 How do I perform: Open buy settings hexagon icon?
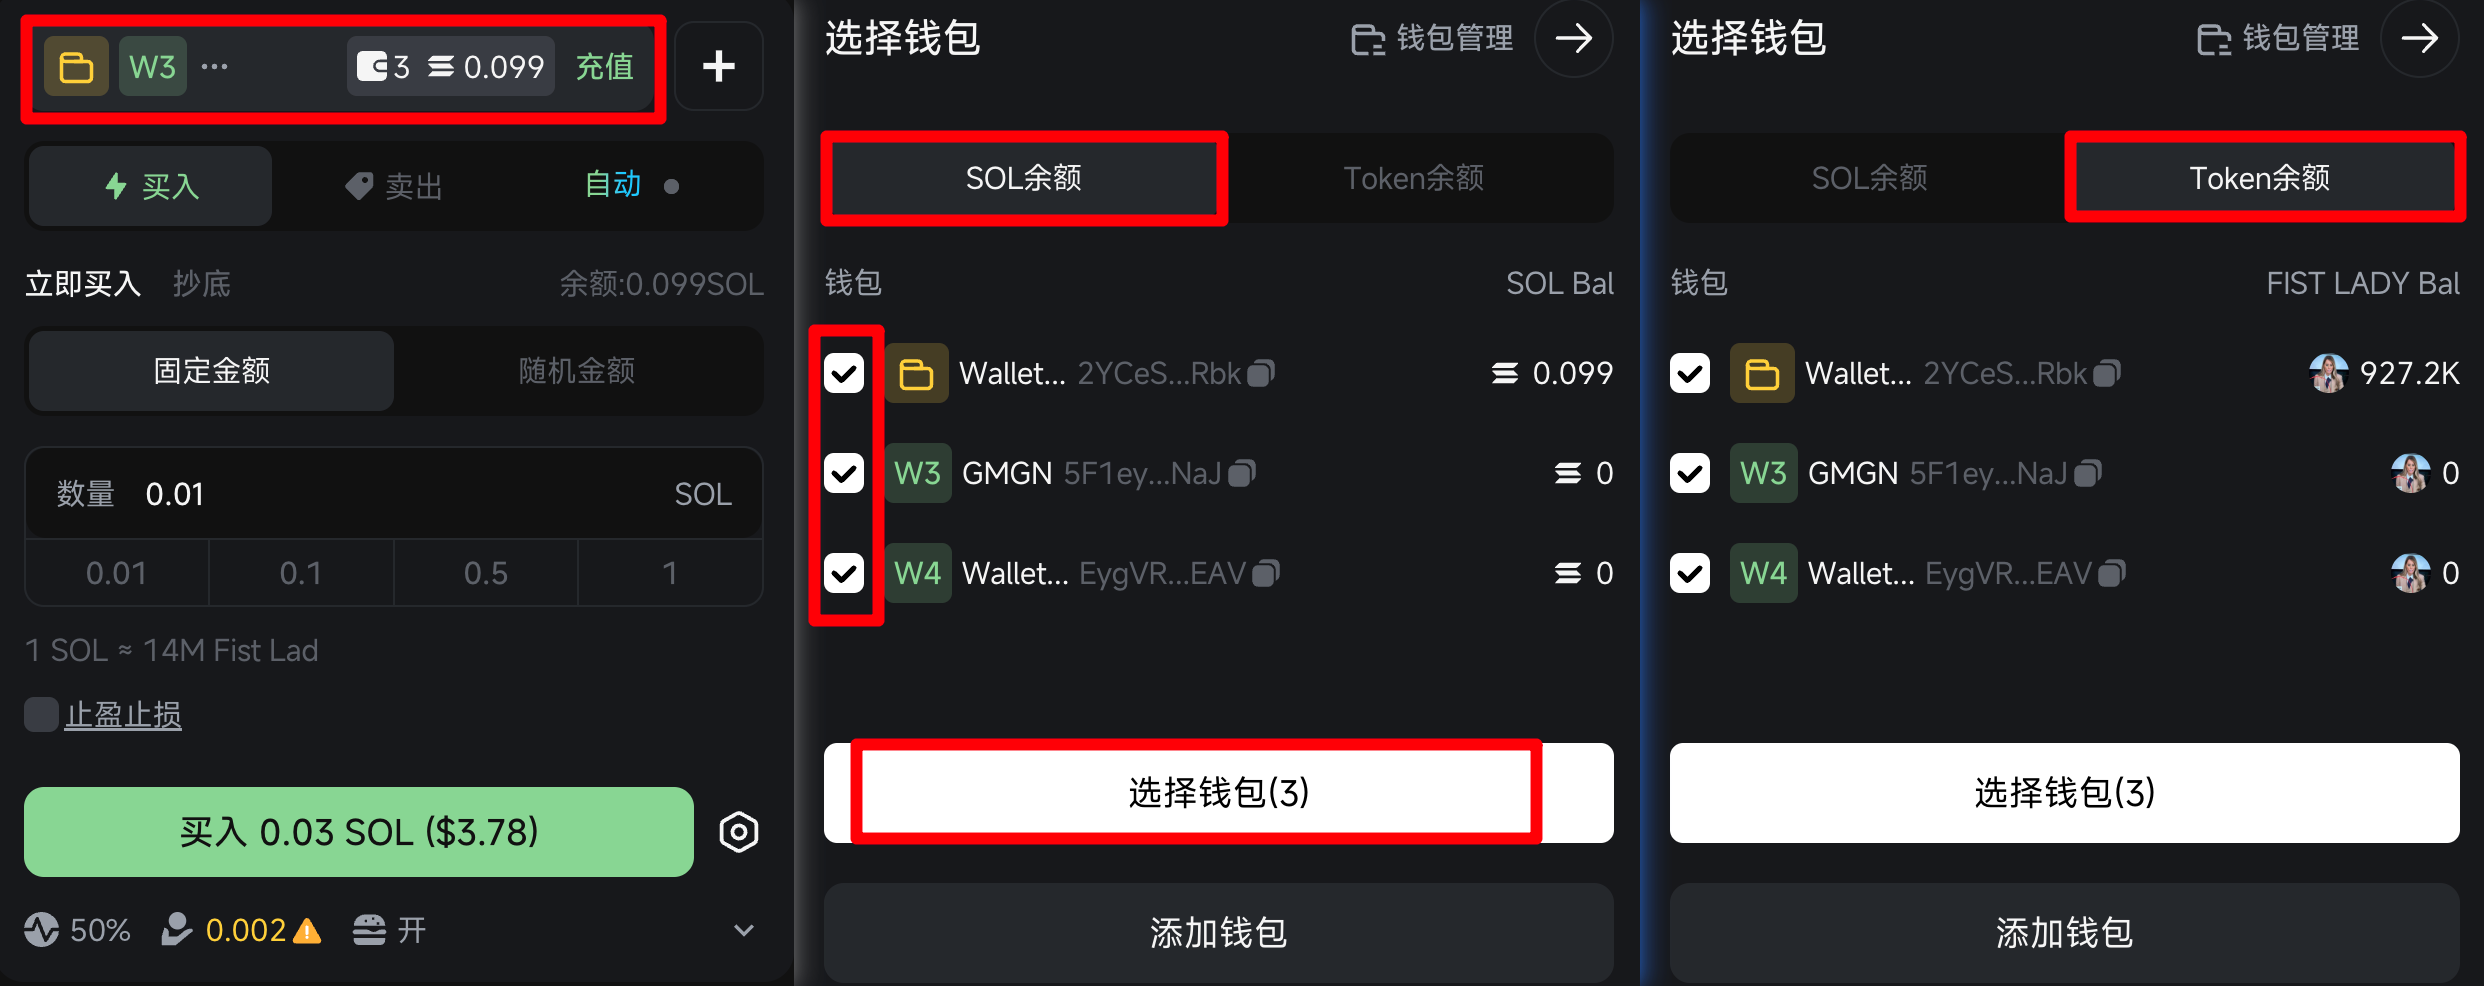pos(739,832)
